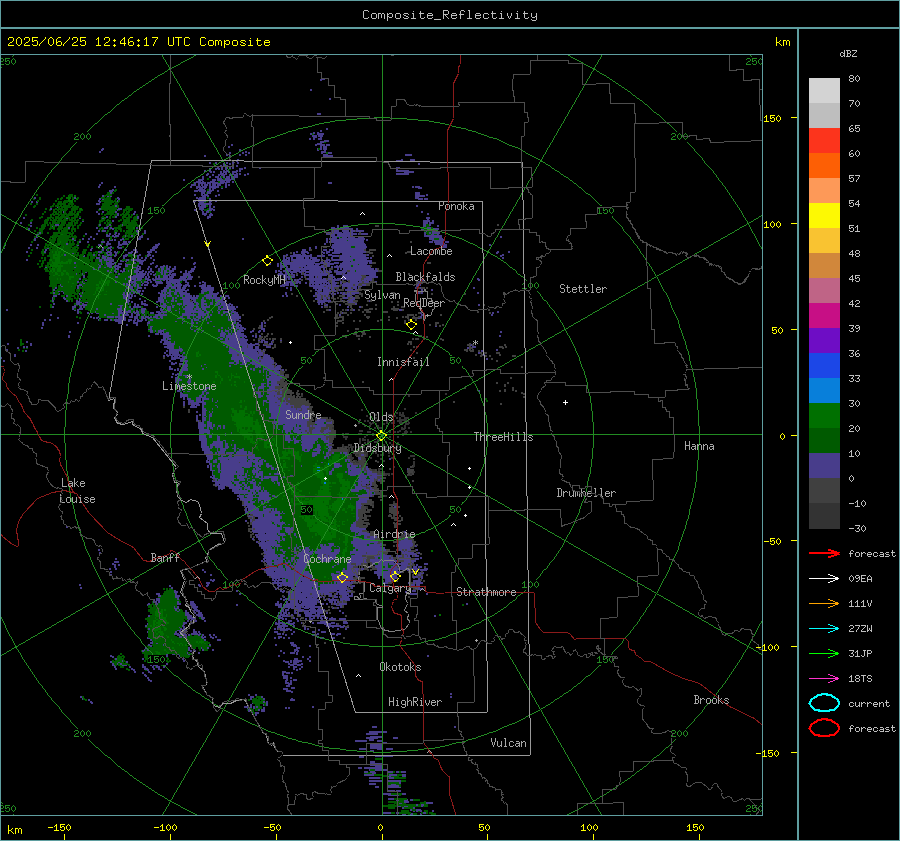This screenshot has height=841, width=900.
Task: Click the -100 tick on bottom axis
Action: coord(166,827)
